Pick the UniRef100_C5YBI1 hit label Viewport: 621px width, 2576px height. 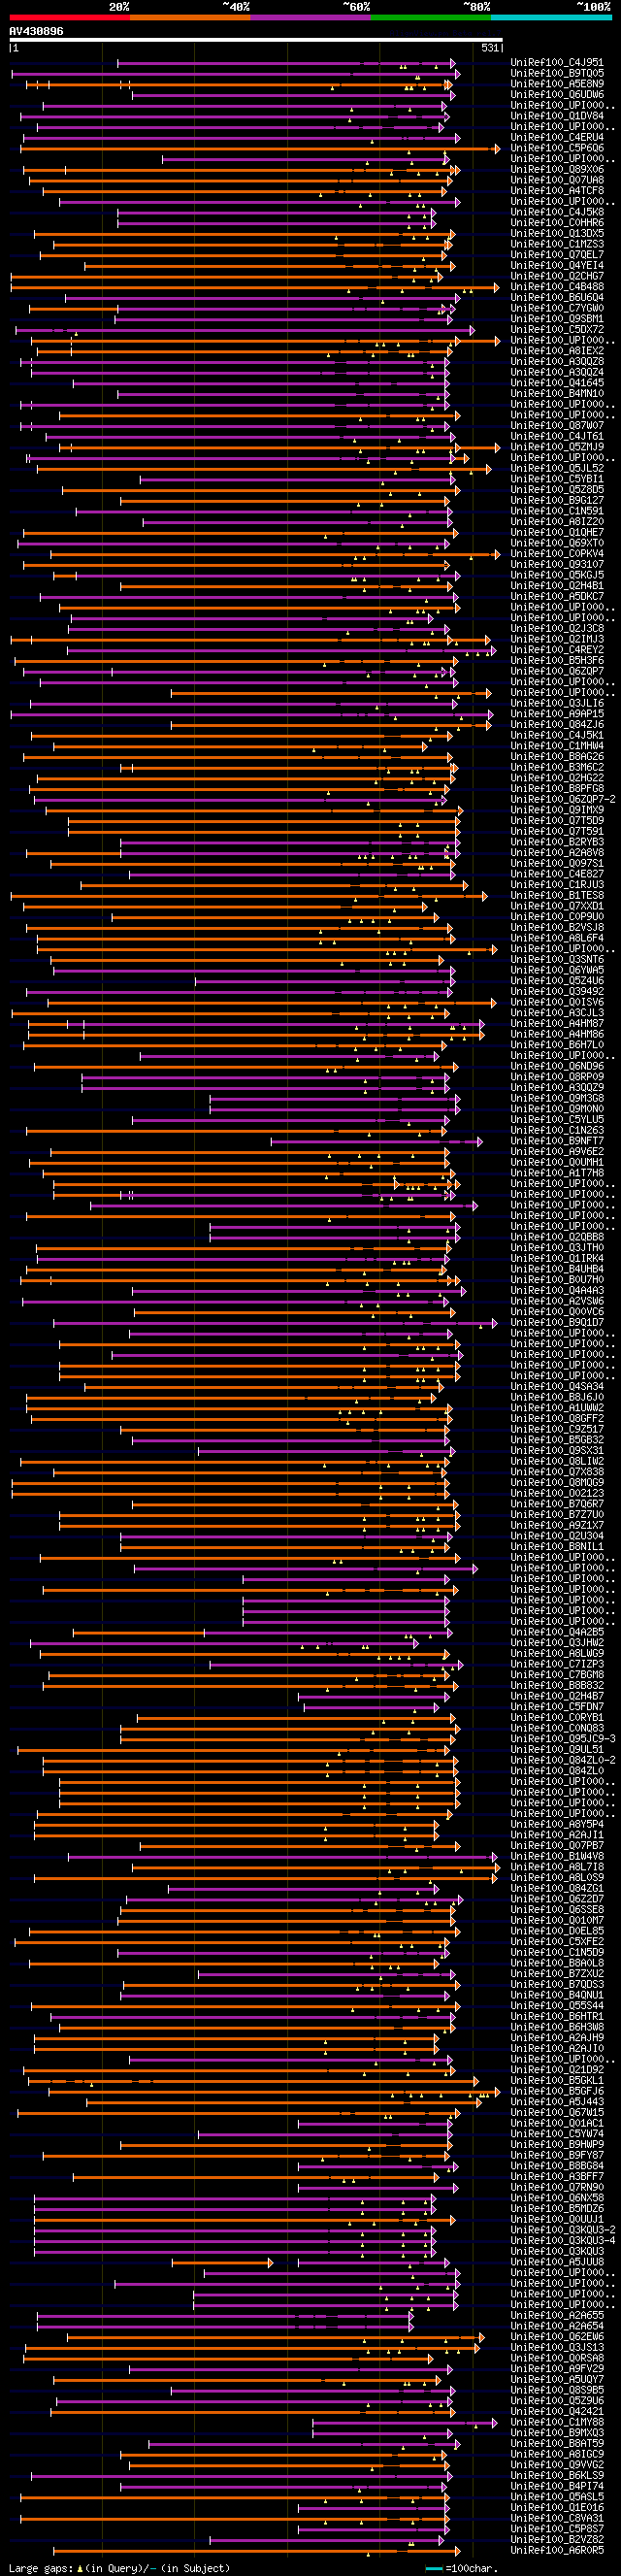click(x=557, y=478)
